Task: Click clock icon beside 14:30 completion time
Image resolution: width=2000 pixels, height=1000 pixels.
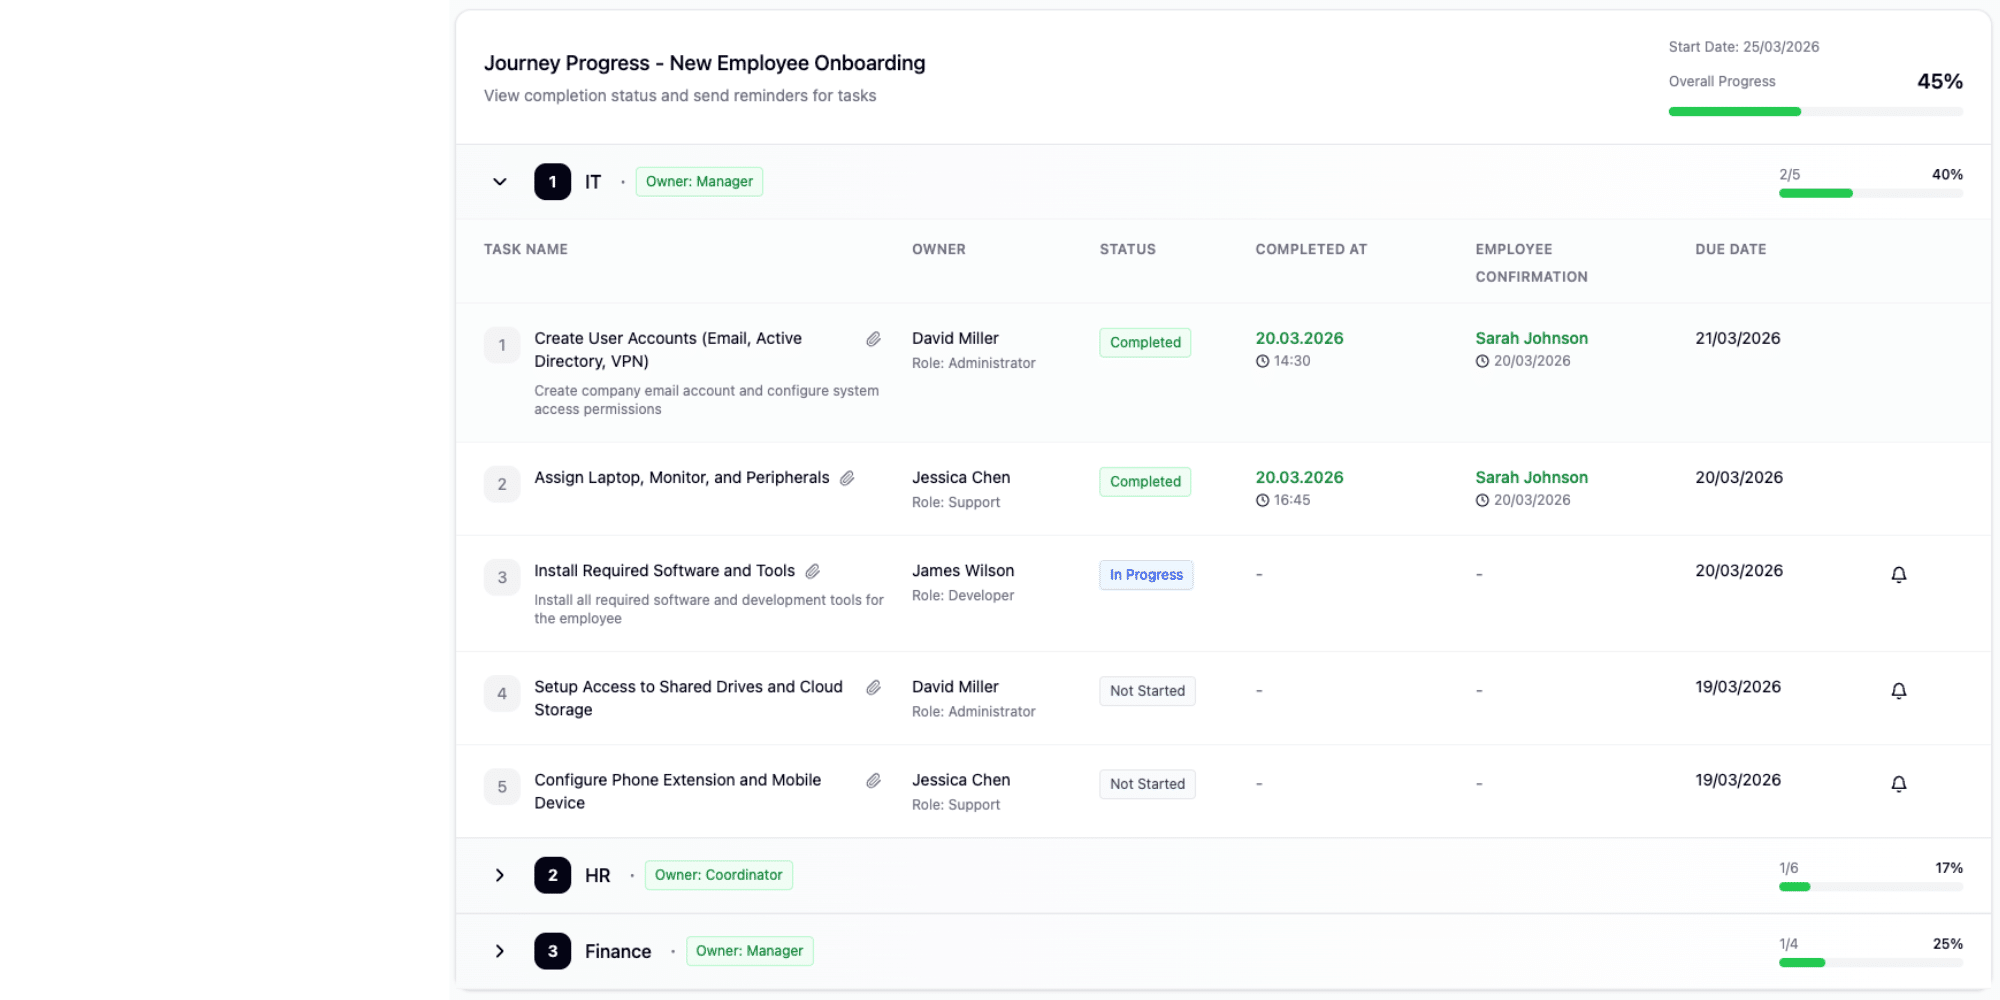Action: click(1263, 361)
